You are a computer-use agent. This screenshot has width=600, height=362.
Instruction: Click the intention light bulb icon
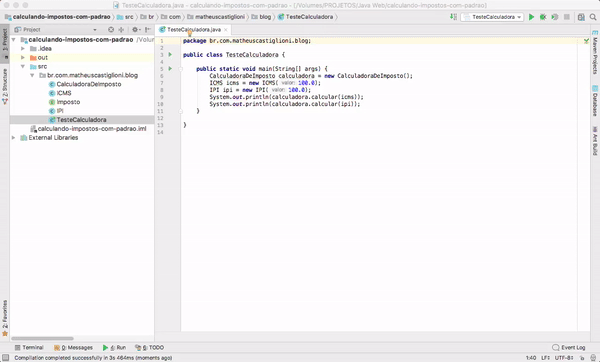tap(189, 34)
